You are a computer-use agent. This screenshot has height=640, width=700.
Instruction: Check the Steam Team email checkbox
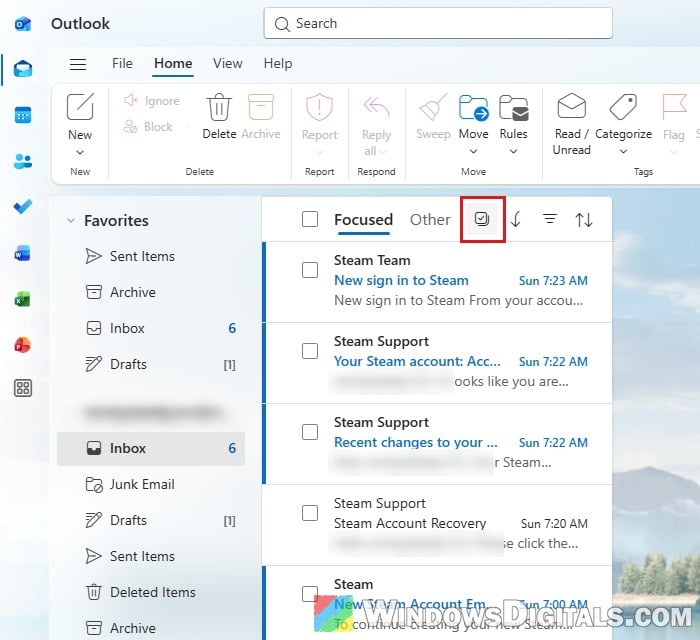pos(310,270)
